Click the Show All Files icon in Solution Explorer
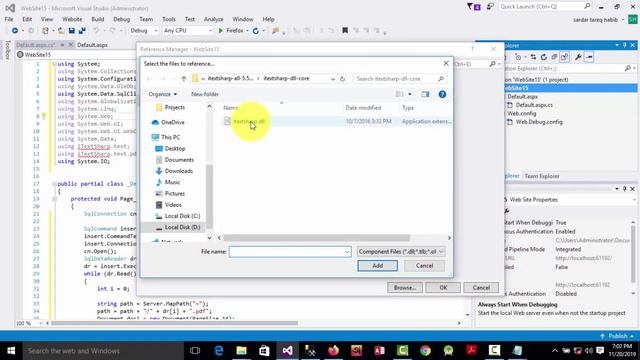Viewport: 640px width, 360px height. click(x=564, y=57)
